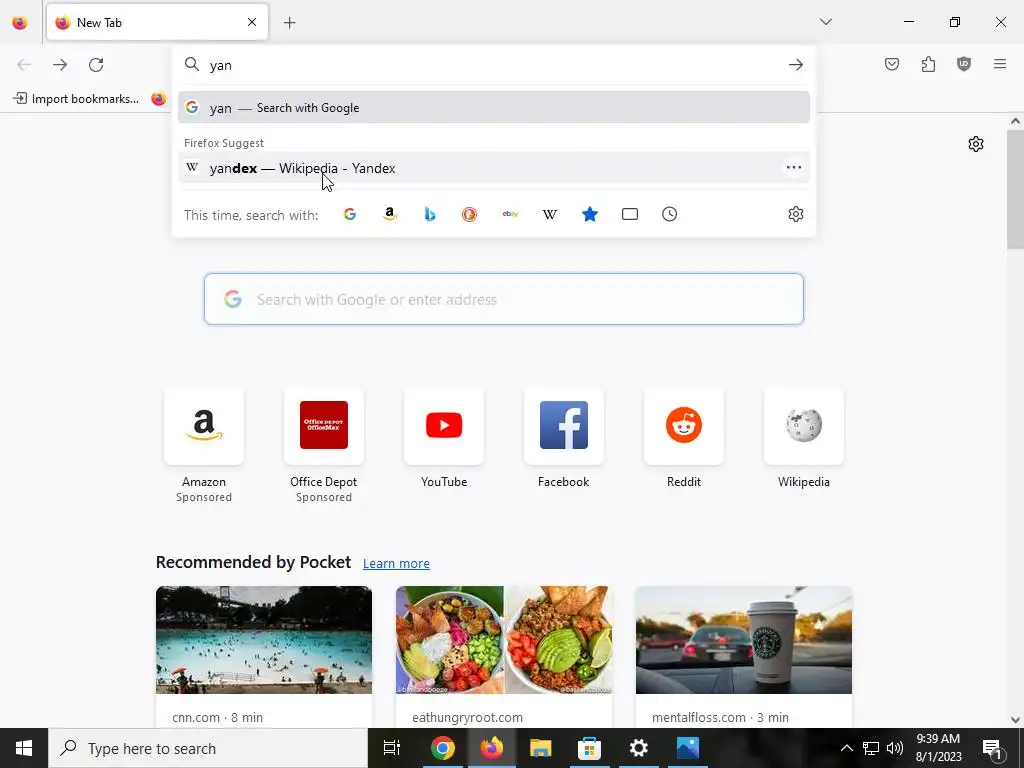The height and width of the screenshot is (768, 1024).
Task: Save page to Pocket from the toolbar icon
Action: [892, 64]
